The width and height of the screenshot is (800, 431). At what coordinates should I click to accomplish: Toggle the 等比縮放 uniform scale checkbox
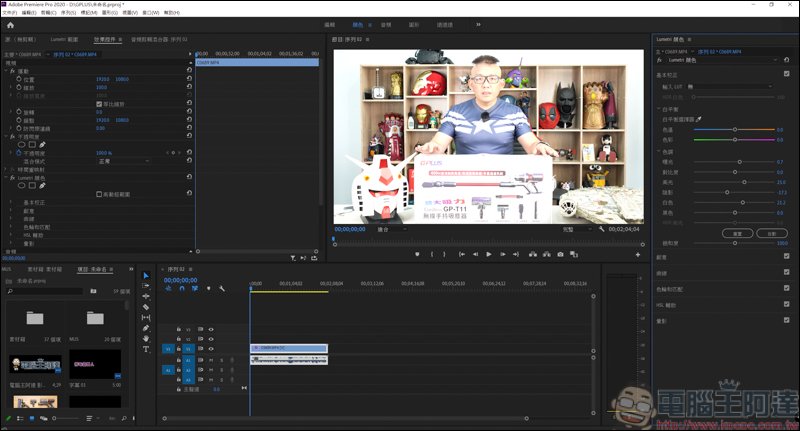[x=98, y=103]
